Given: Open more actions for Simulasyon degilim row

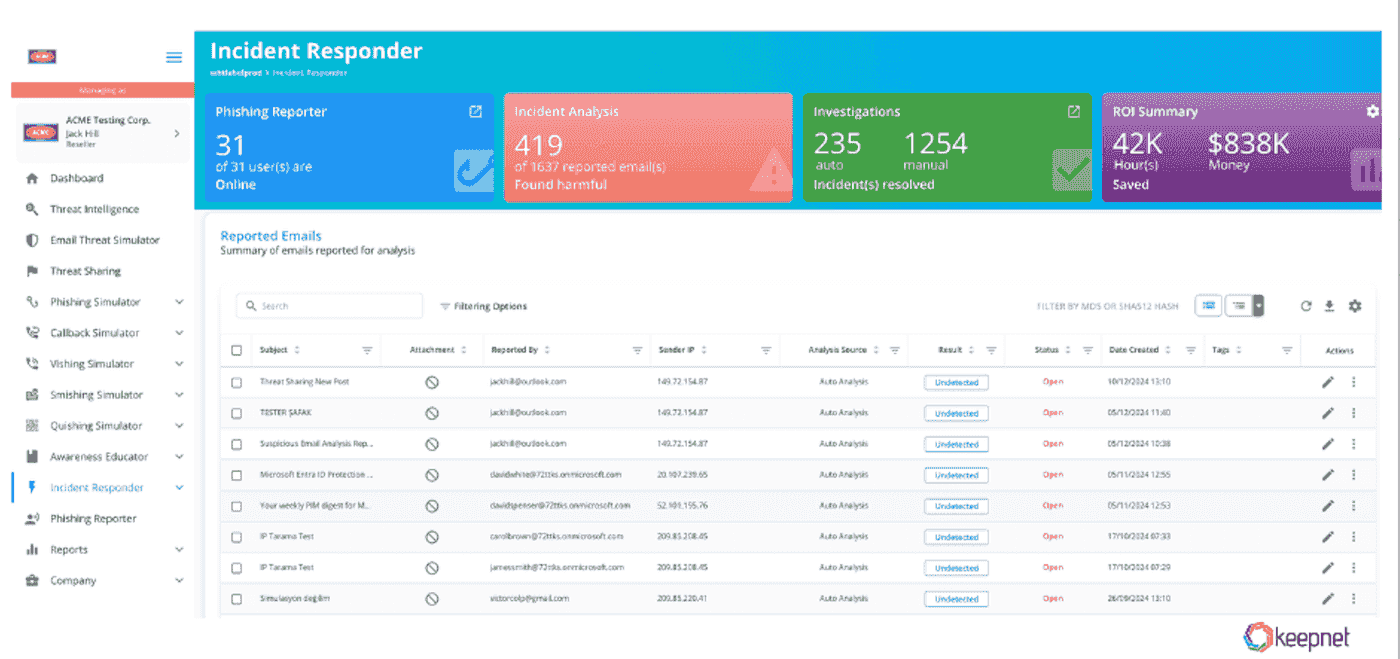Looking at the screenshot, I should pos(1354,599).
